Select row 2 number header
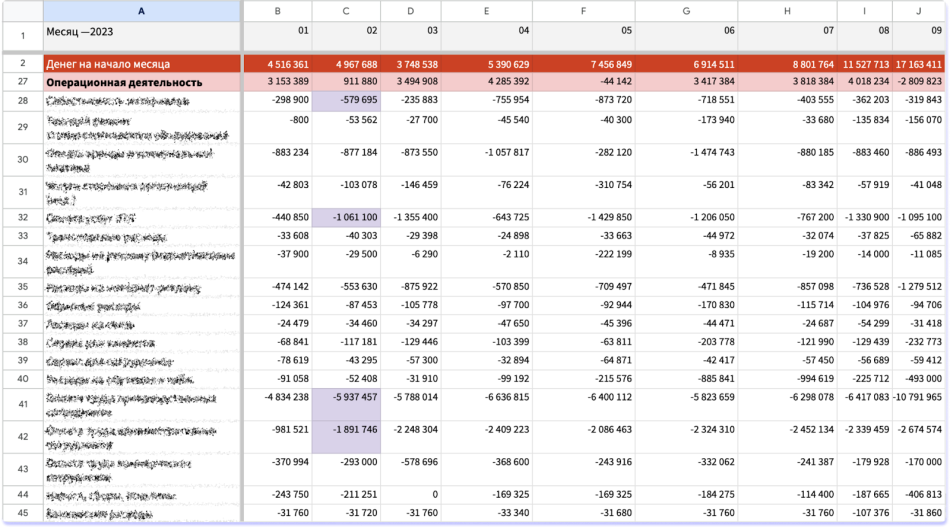The image size is (950, 528). (x=22, y=64)
